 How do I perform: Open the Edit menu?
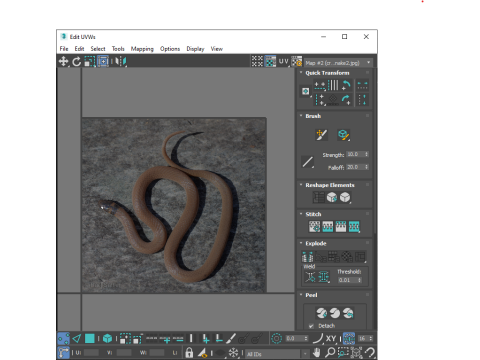point(79,49)
